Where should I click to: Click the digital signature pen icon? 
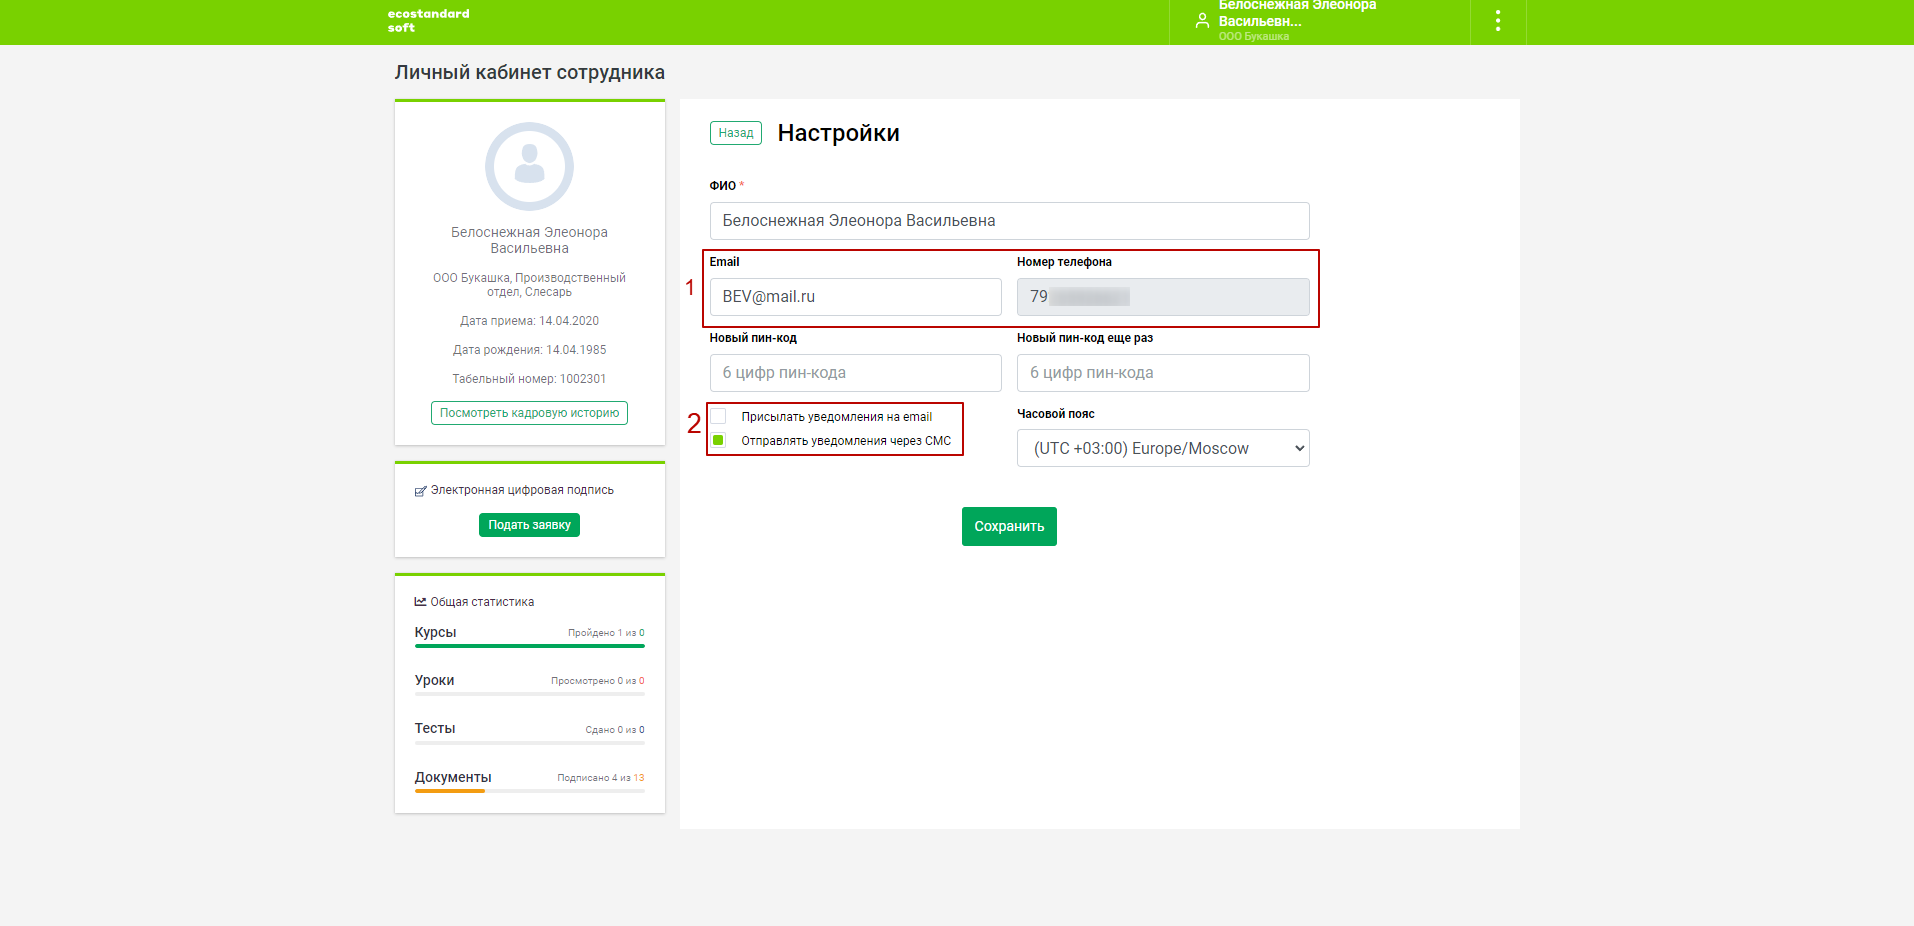[x=420, y=491]
